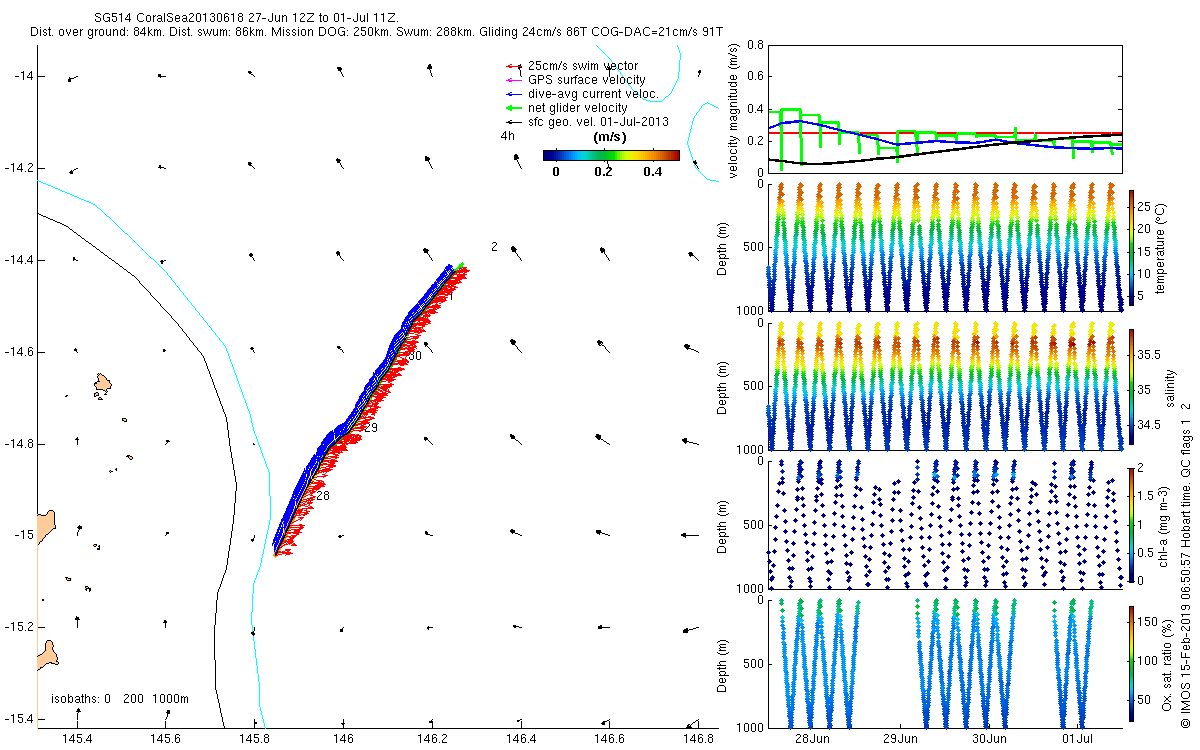Click the Ox. sat. ratio colorbar
This screenshot has width=1200, height=750.
(1132, 662)
